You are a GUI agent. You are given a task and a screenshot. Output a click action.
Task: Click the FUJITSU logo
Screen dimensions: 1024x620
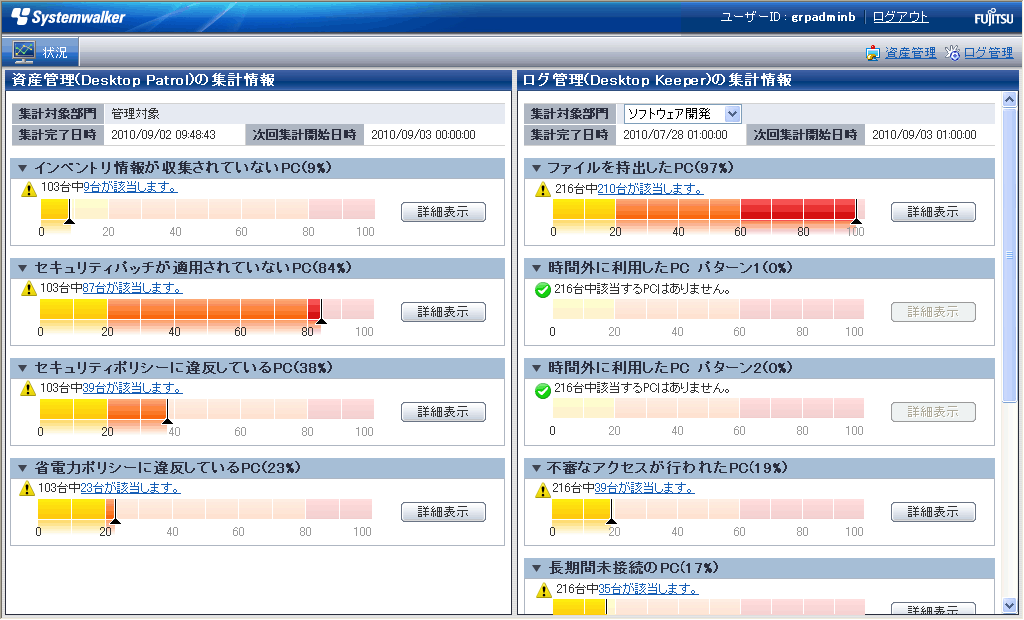[991, 18]
